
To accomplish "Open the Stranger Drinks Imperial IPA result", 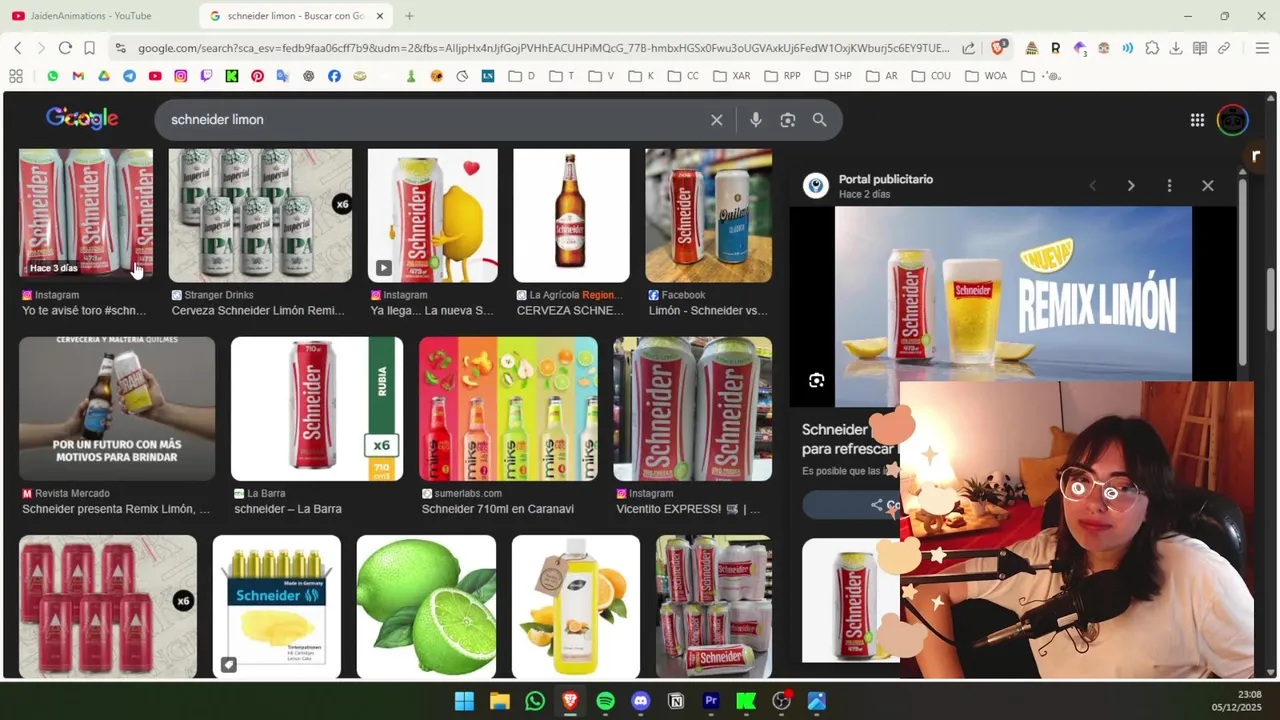I will point(260,216).
